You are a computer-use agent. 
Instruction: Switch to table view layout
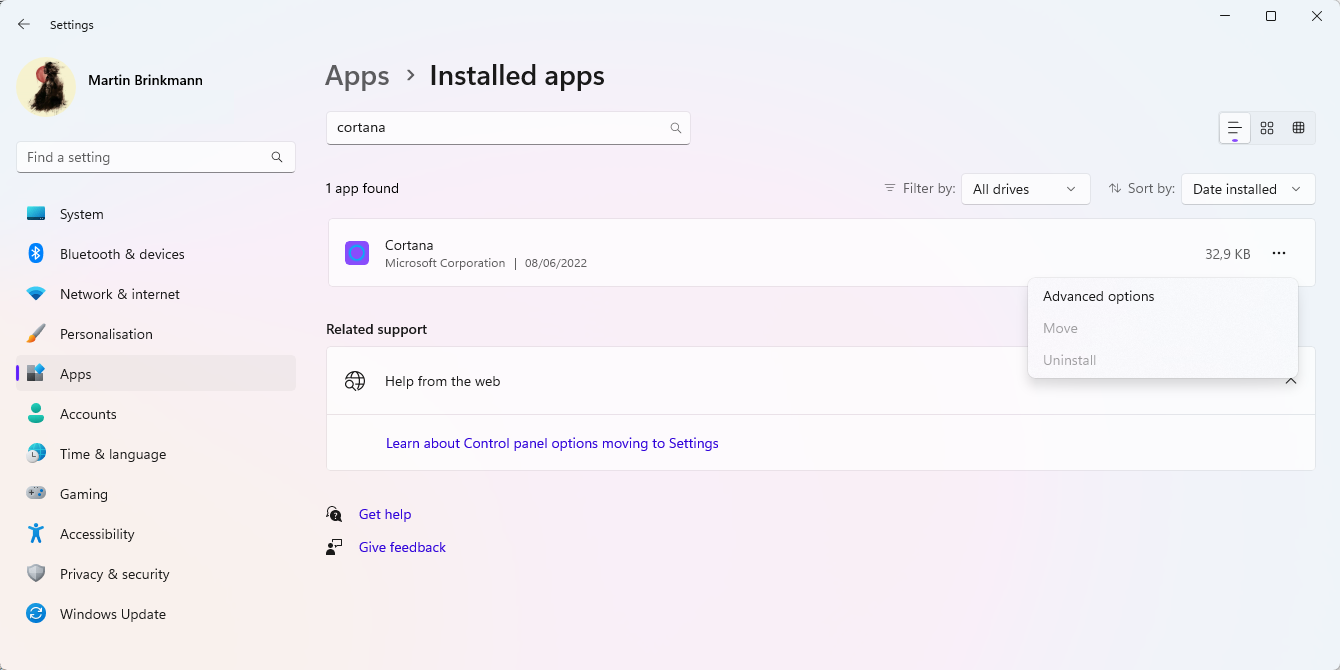(1299, 128)
